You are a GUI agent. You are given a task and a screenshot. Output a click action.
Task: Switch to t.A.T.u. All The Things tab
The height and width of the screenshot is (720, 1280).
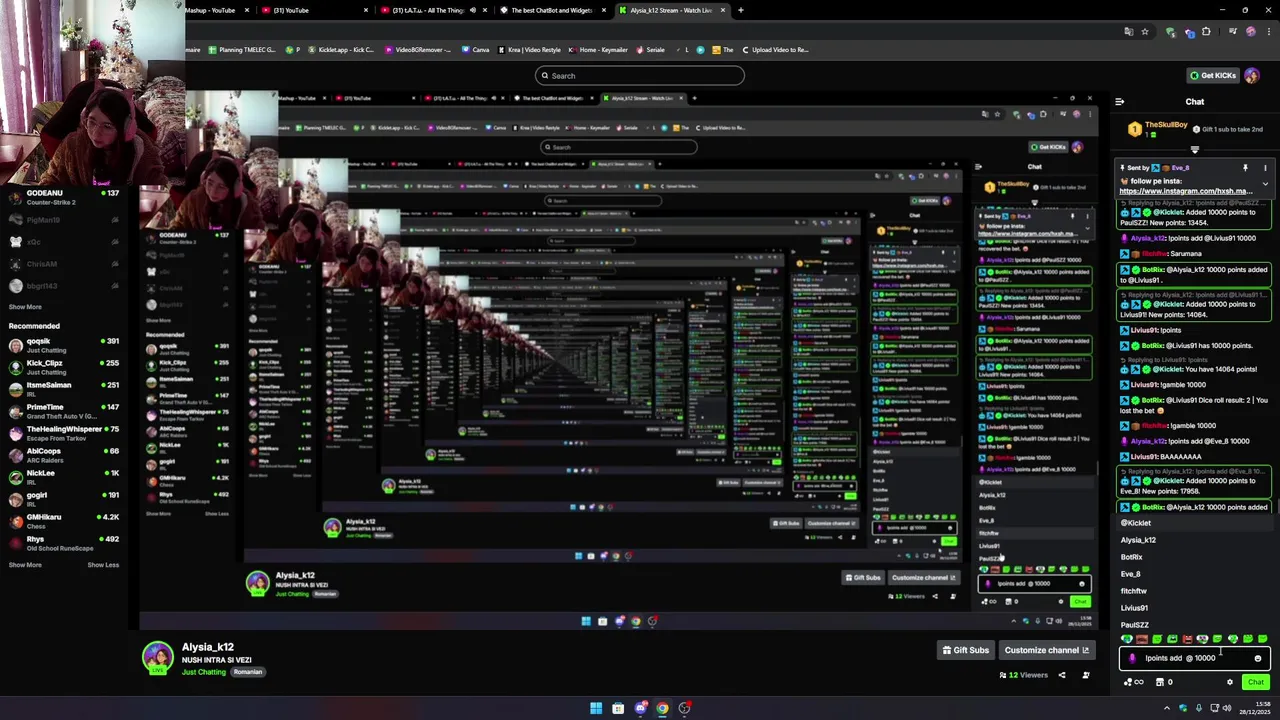(x=432, y=10)
